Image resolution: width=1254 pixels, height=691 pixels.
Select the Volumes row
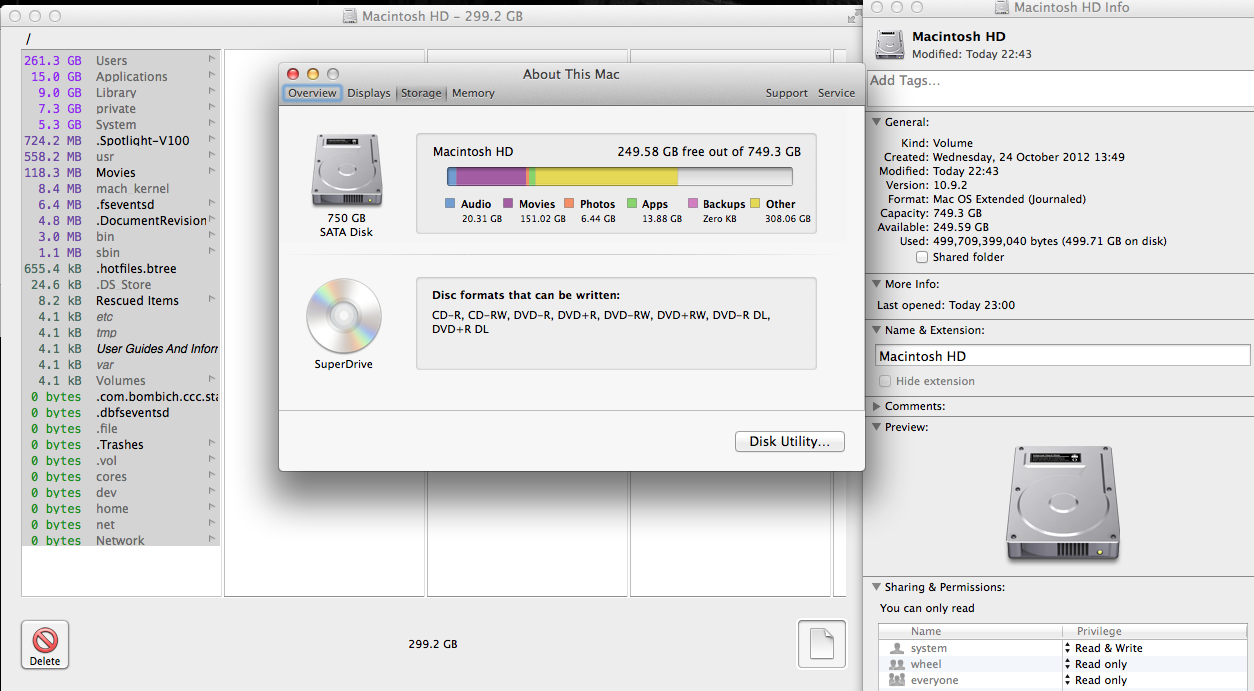click(x=121, y=380)
